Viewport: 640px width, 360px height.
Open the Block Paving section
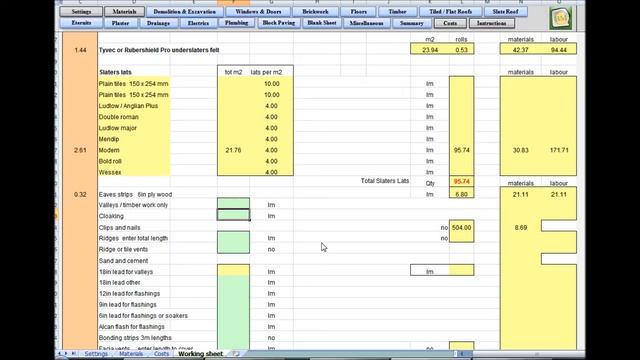pyautogui.click(x=279, y=23)
